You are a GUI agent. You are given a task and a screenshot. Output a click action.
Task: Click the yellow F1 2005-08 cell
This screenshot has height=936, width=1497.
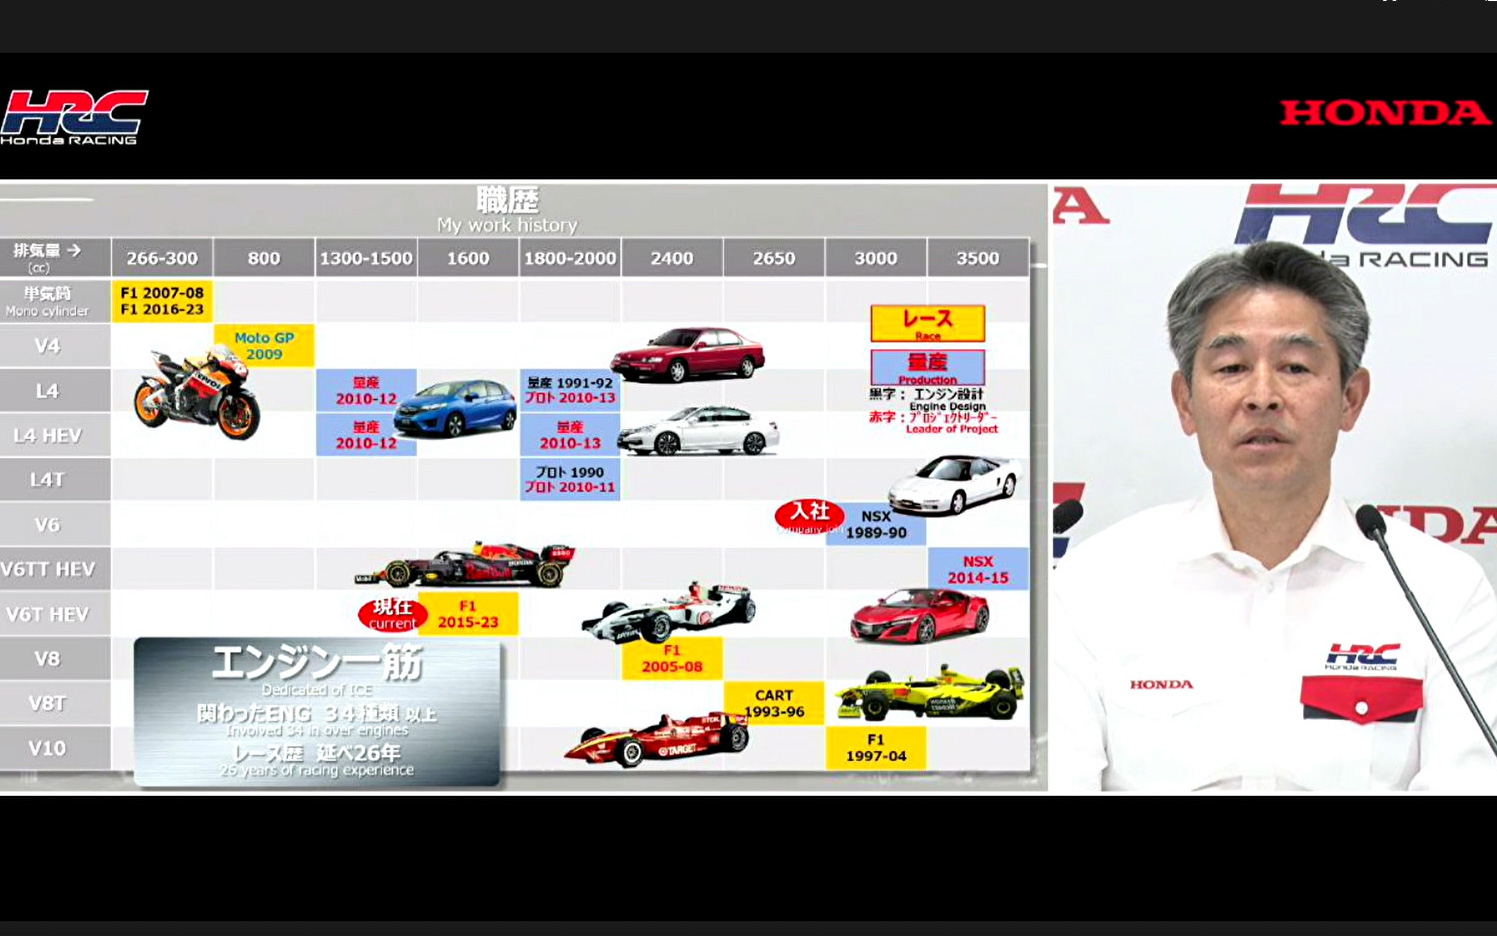coord(672,659)
